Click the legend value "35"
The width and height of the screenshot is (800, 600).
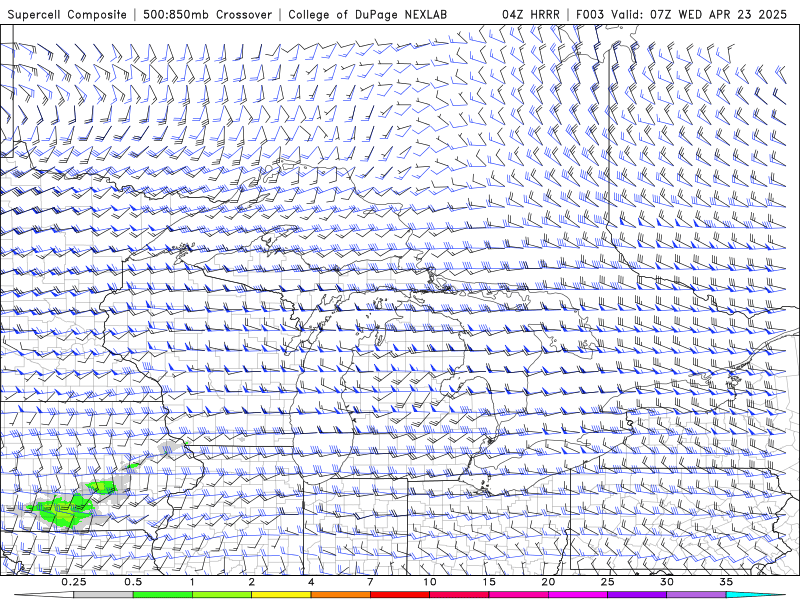tap(727, 582)
